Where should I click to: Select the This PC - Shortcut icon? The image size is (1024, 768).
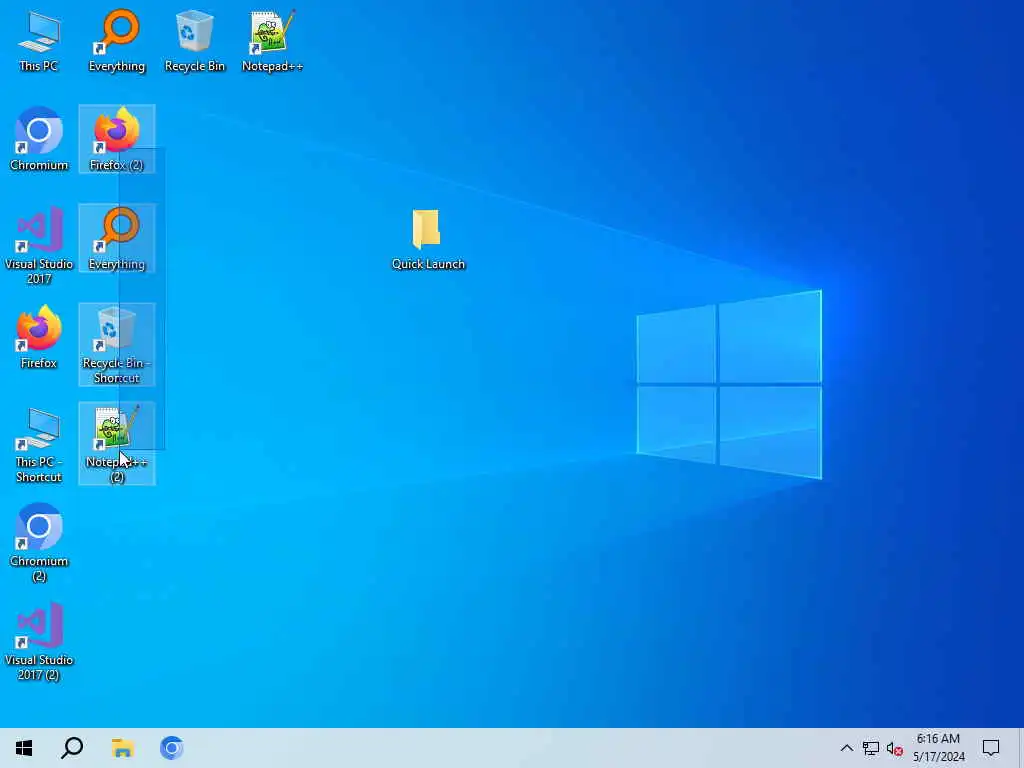[x=39, y=444]
